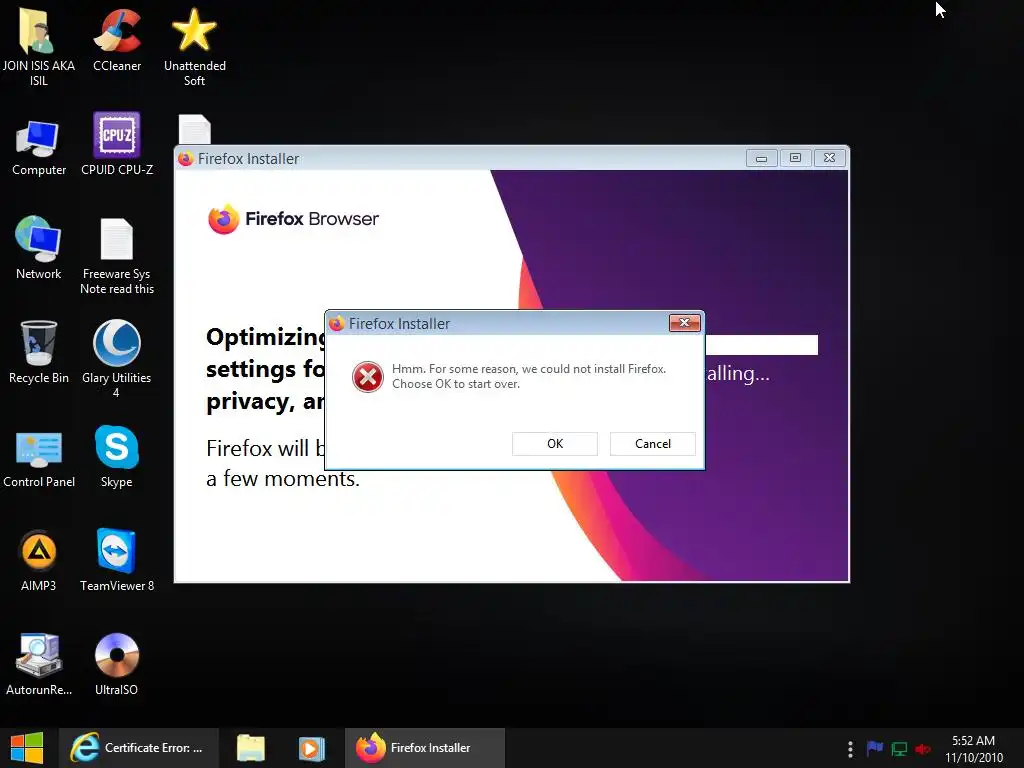Select the Unattended Soft star icon

click(195, 47)
